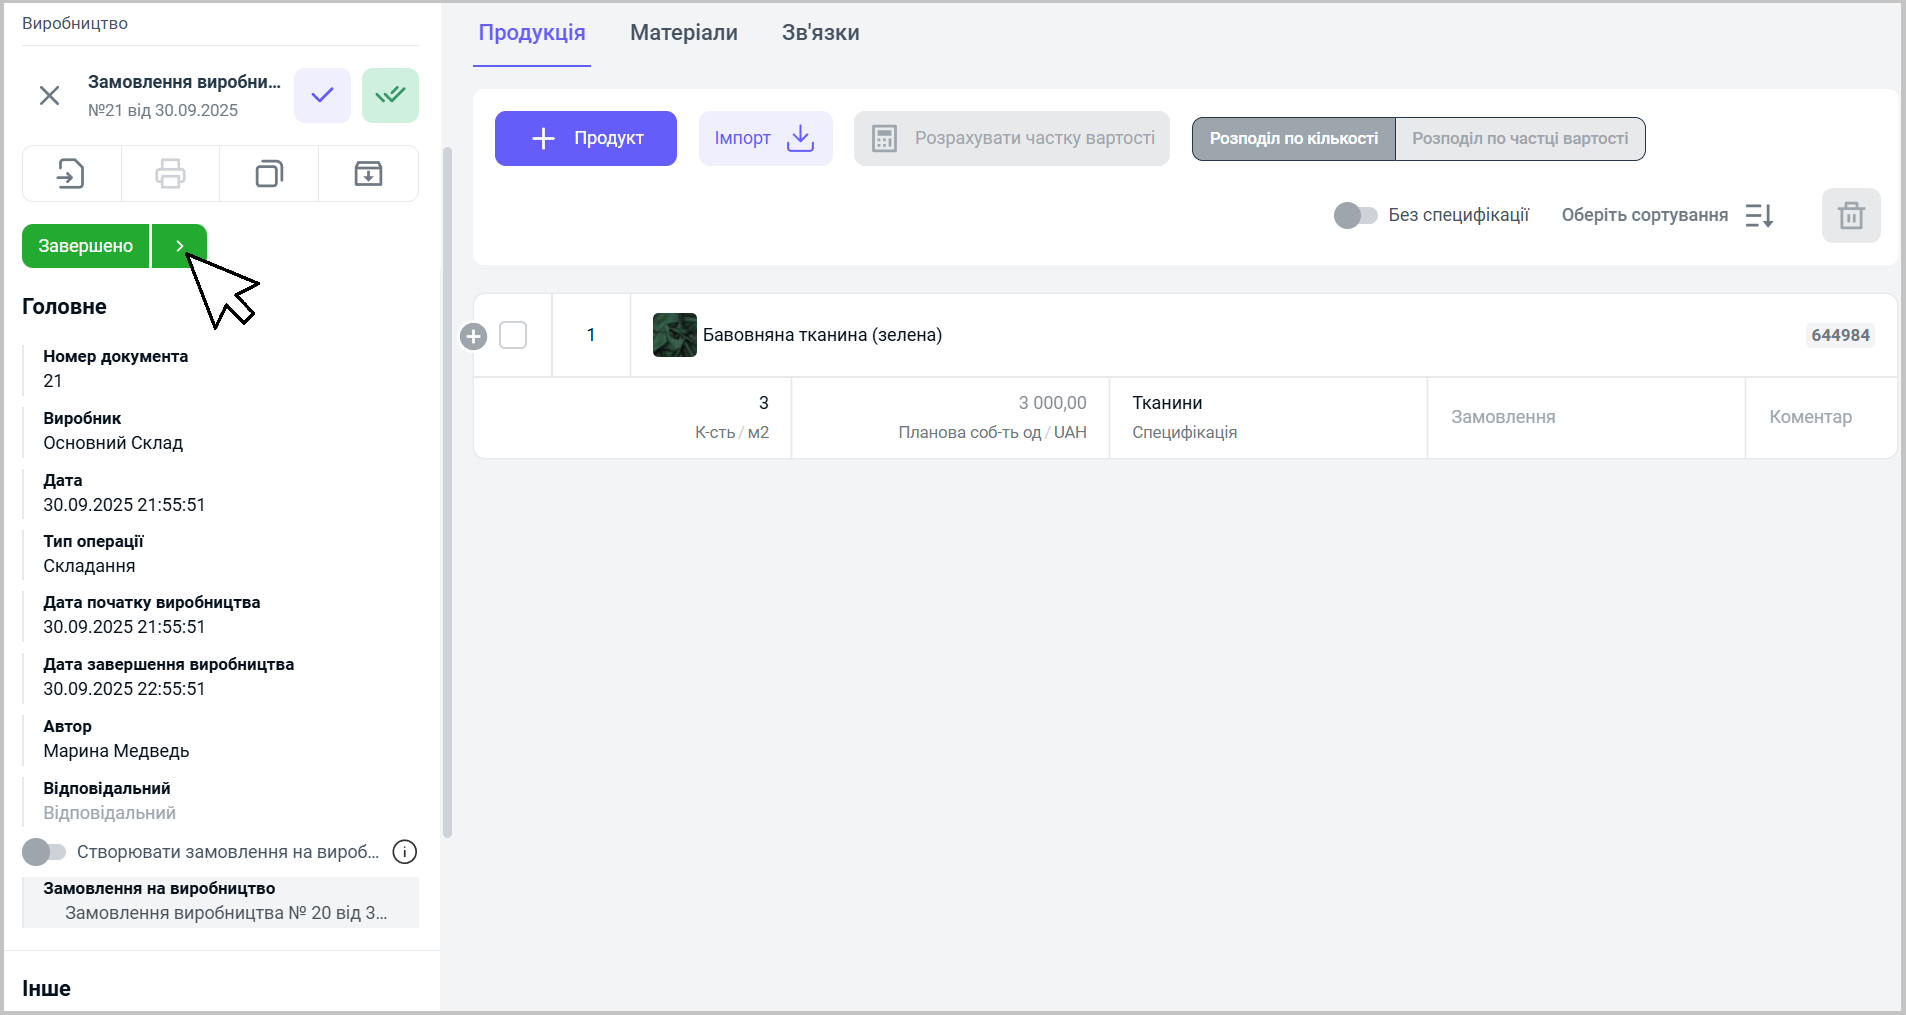
Task: Click the trash delete icon
Action: [1850, 215]
